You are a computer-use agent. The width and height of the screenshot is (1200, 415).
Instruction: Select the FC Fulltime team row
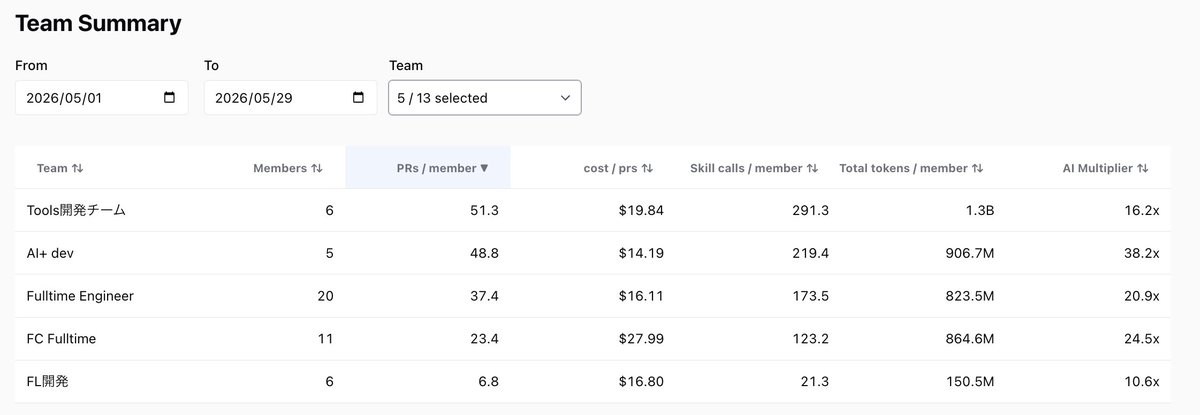point(593,340)
